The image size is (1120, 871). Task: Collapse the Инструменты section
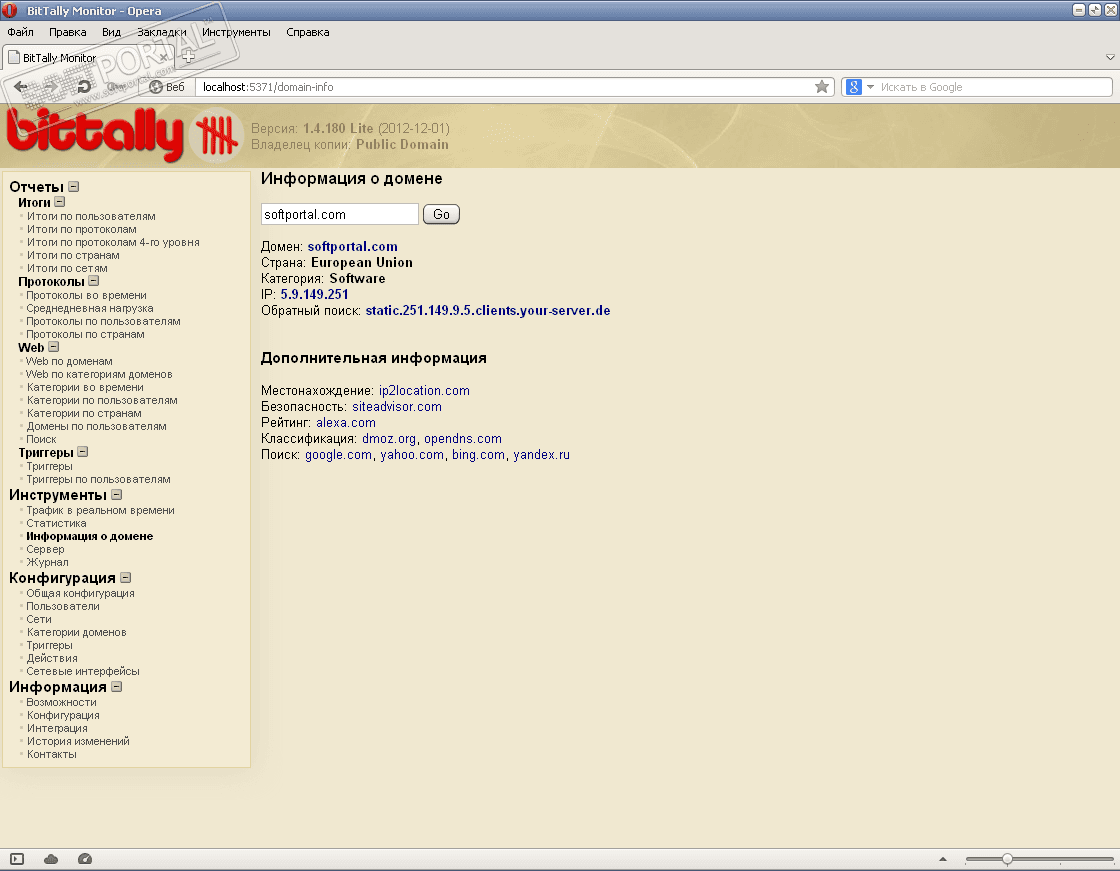[116, 494]
